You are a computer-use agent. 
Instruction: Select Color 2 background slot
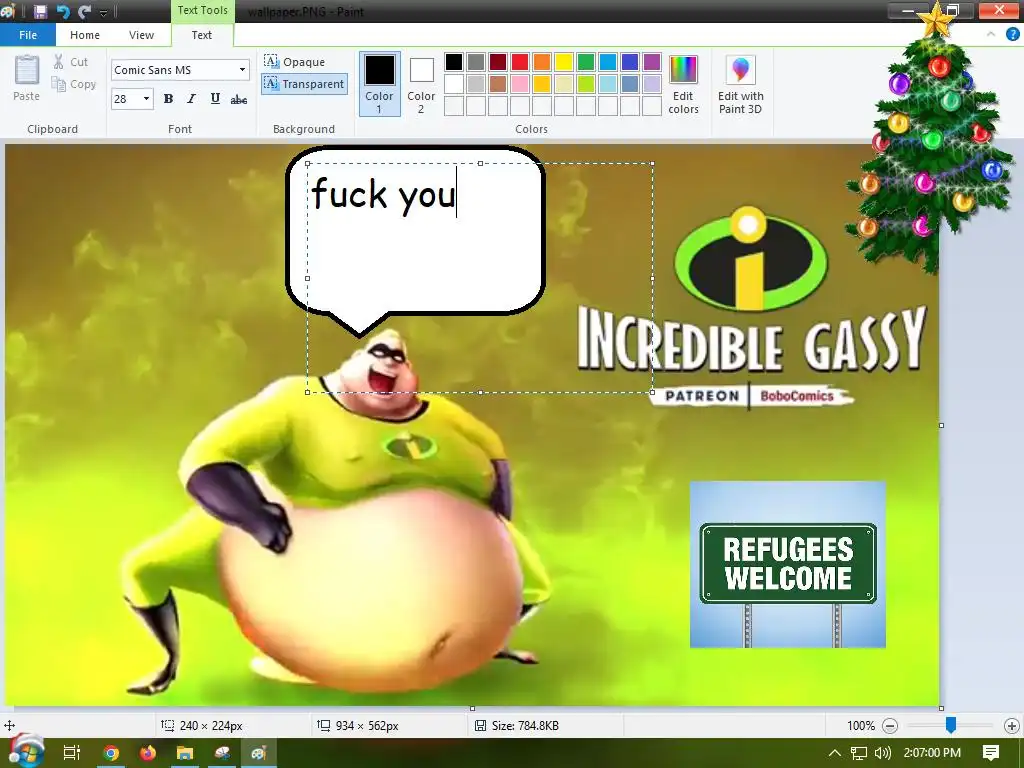click(421, 84)
